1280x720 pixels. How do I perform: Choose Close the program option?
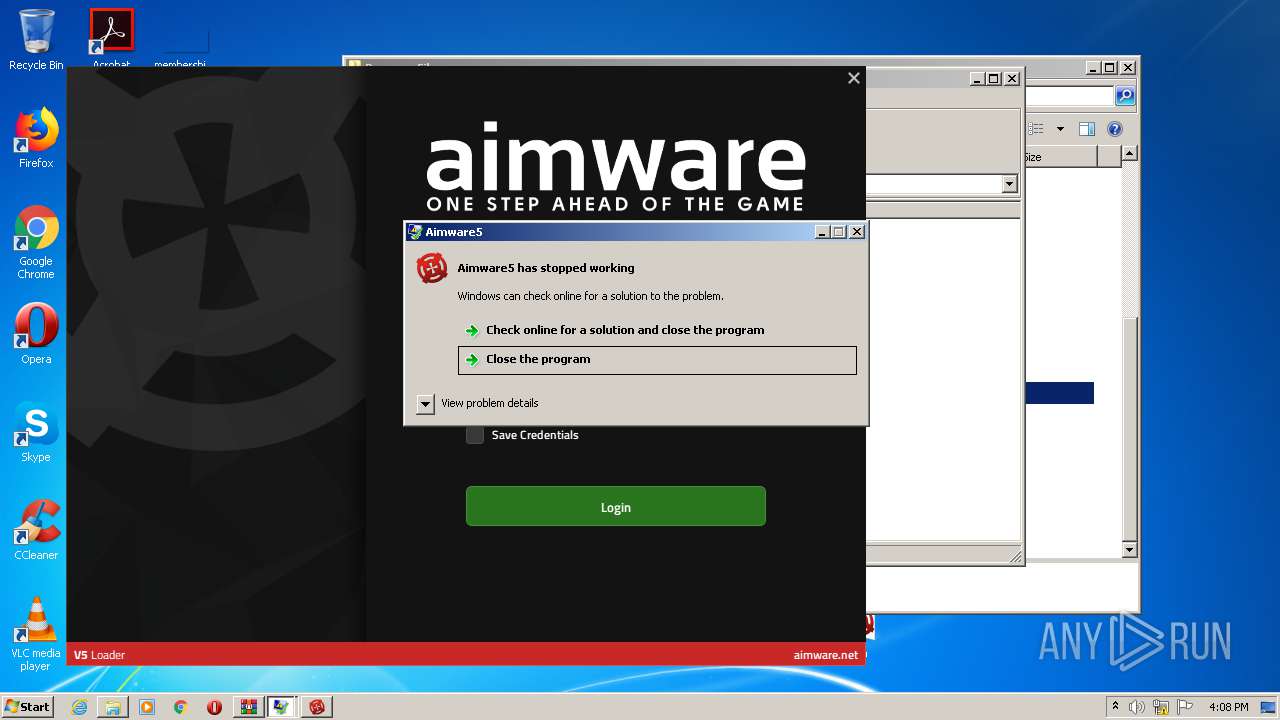(657, 360)
